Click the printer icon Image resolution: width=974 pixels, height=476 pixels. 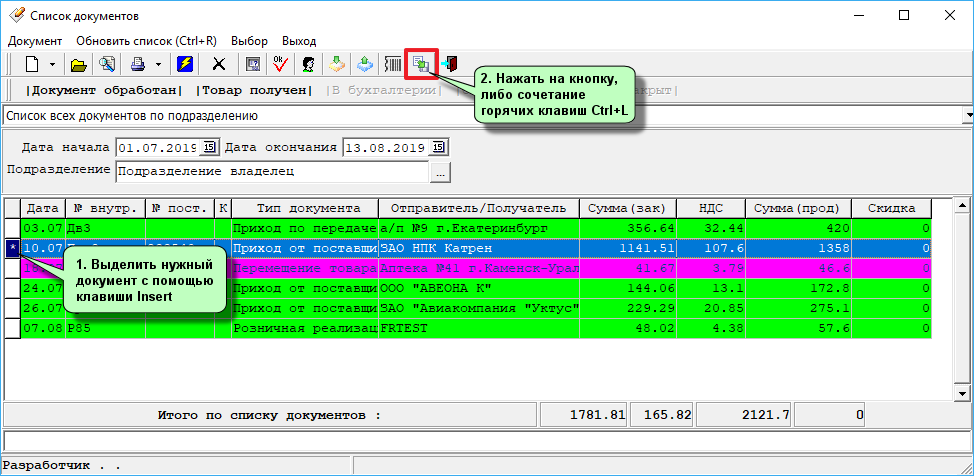138,64
